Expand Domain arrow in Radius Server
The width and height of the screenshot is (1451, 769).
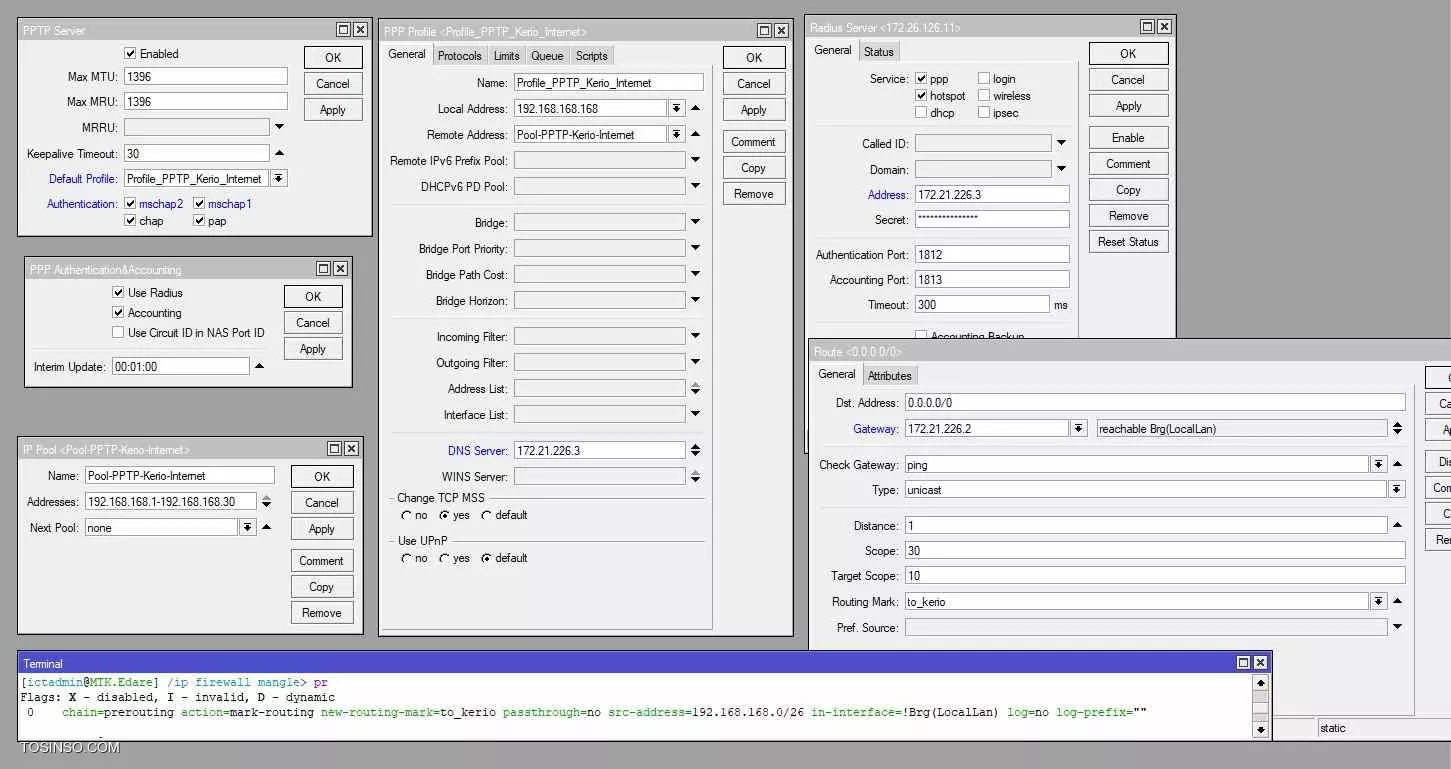pos(1062,169)
